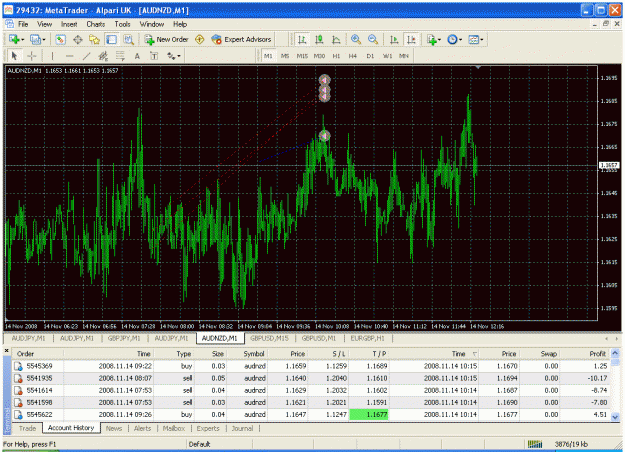Image resolution: width=625 pixels, height=452 pixels.
Task: Select the Text Label tool marked T
Action: point(154,56)
